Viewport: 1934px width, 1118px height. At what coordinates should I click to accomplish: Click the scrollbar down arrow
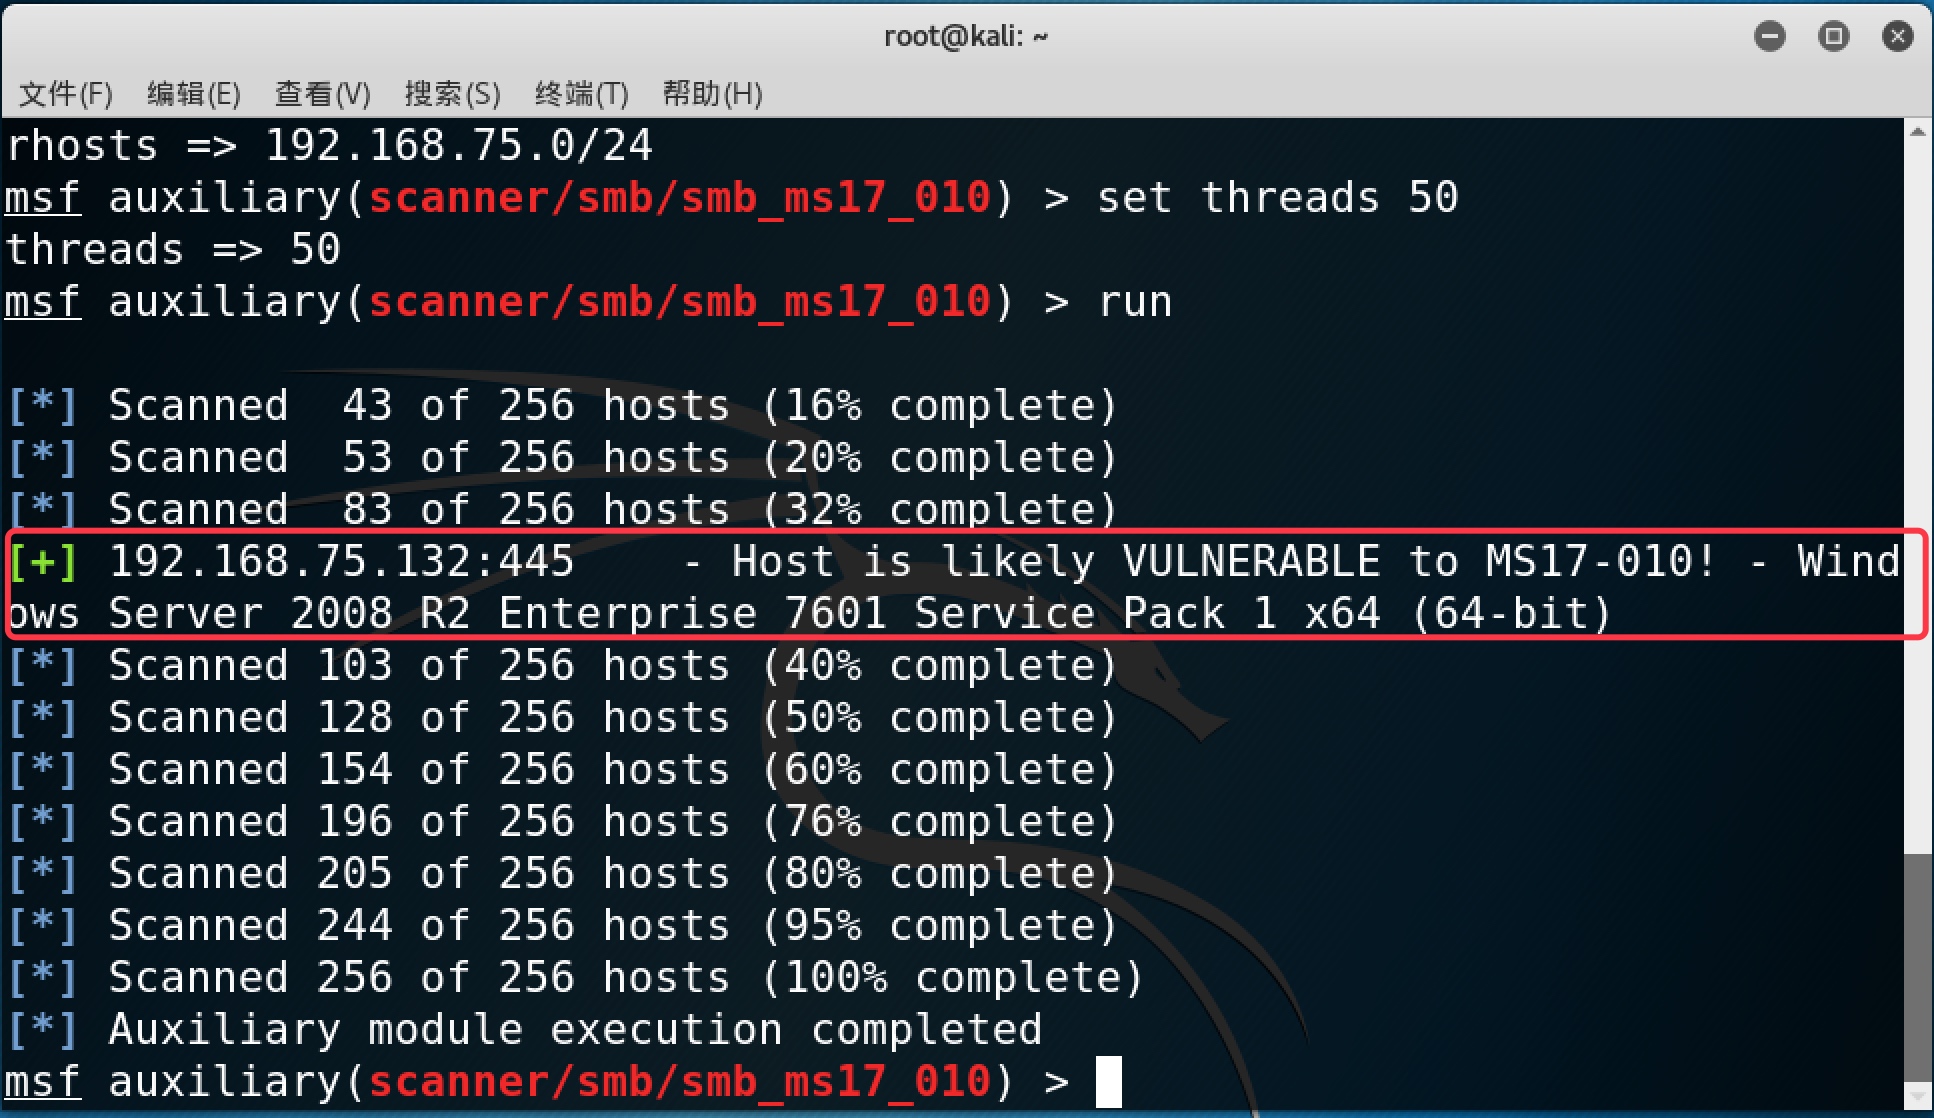(1917, 1097)
